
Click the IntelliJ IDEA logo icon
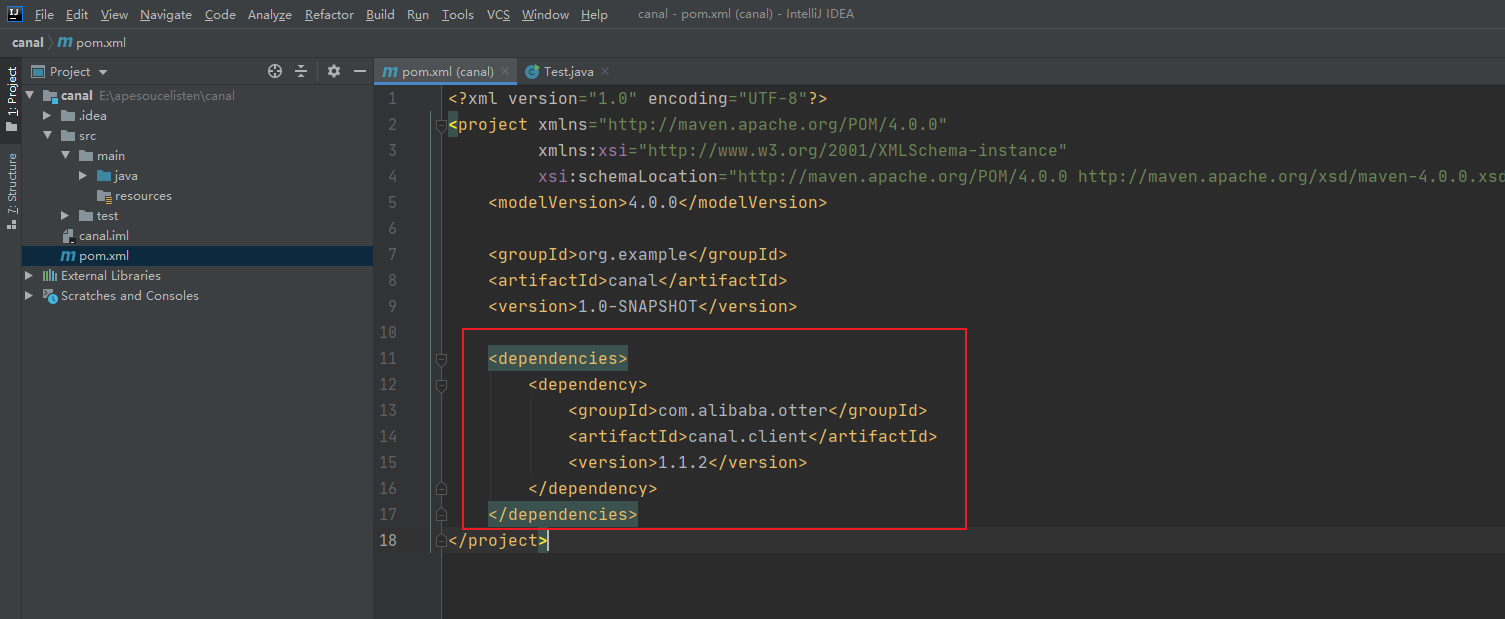(x=16, y=14)
